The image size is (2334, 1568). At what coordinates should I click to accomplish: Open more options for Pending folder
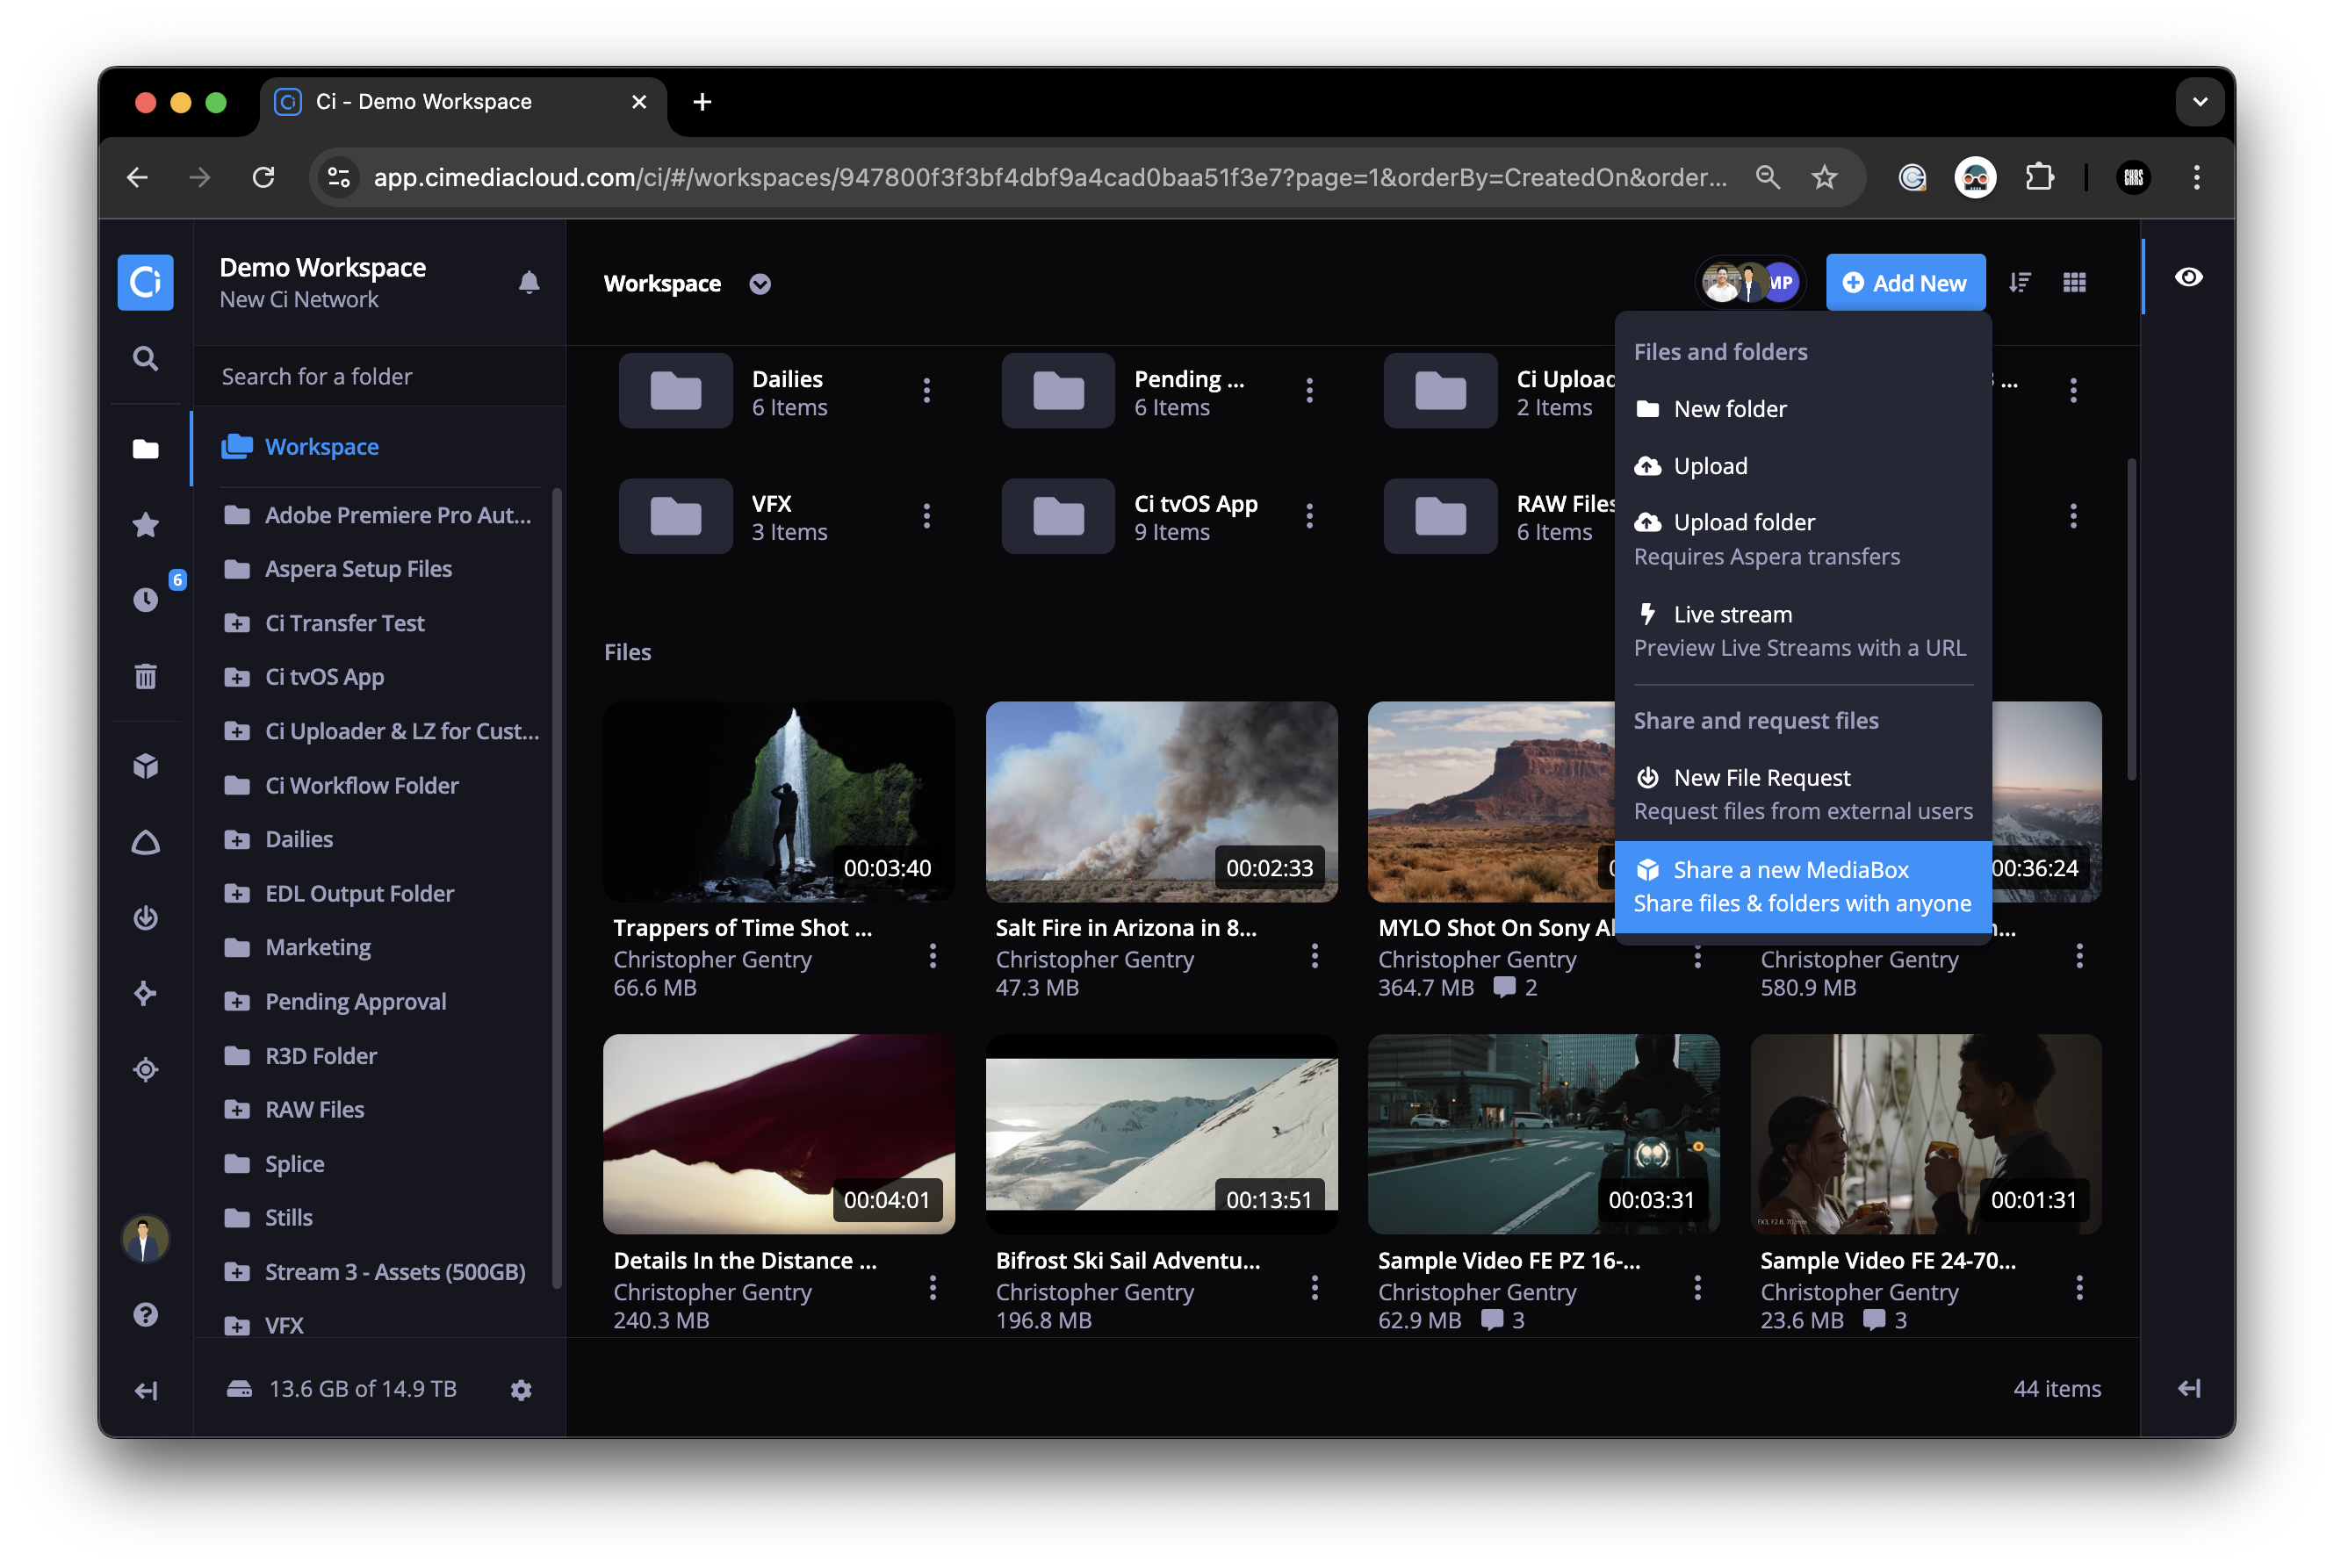point(1309,390)
